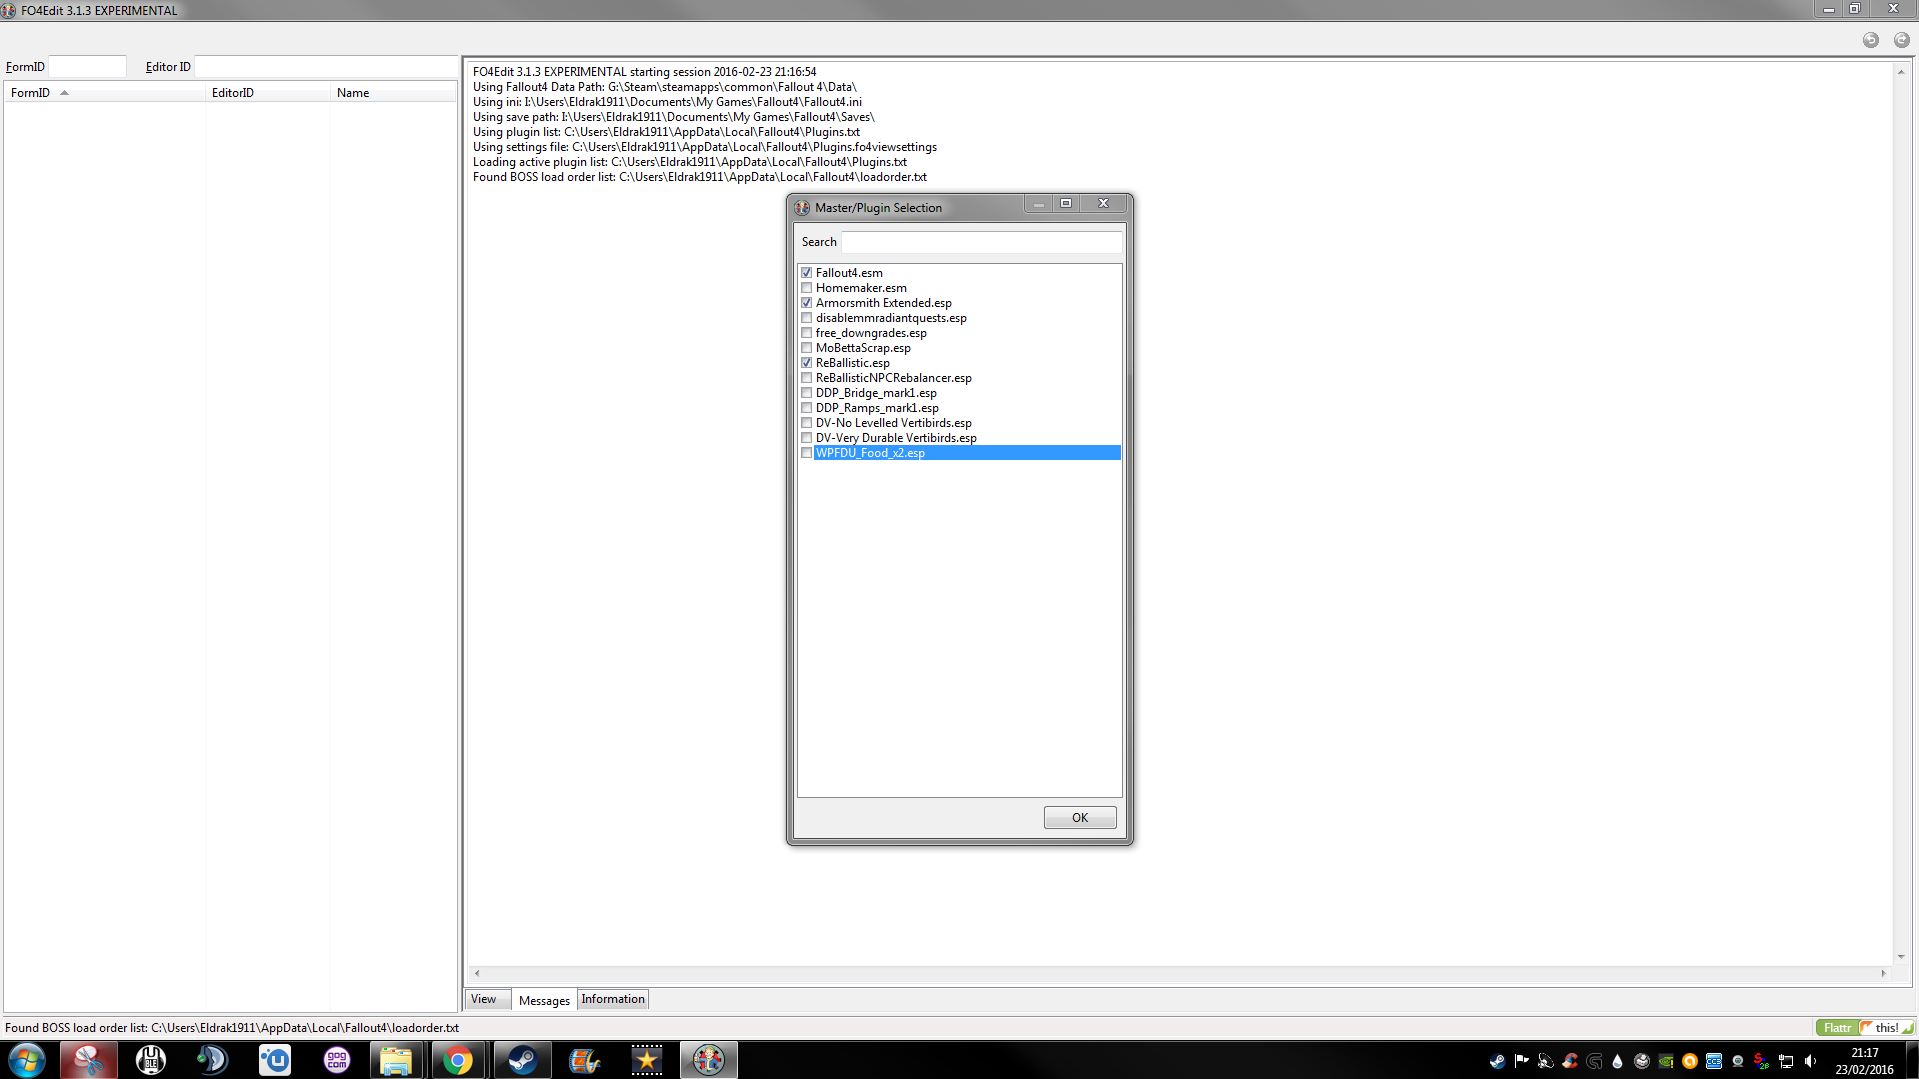Image resolution: width=1919 pixels, height=1079 pixels.
Task: Sort by EditorID column header
Action: point(268,93)
